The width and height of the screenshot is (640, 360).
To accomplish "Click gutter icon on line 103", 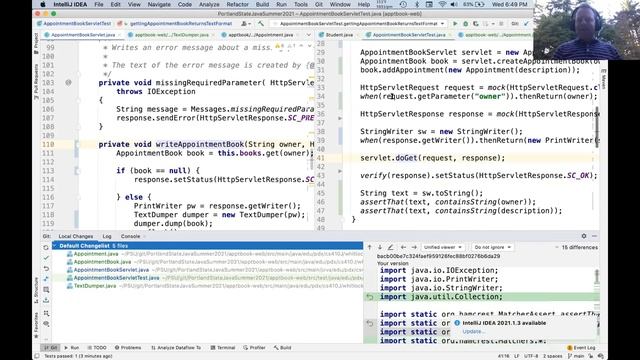I will (68, 82).
